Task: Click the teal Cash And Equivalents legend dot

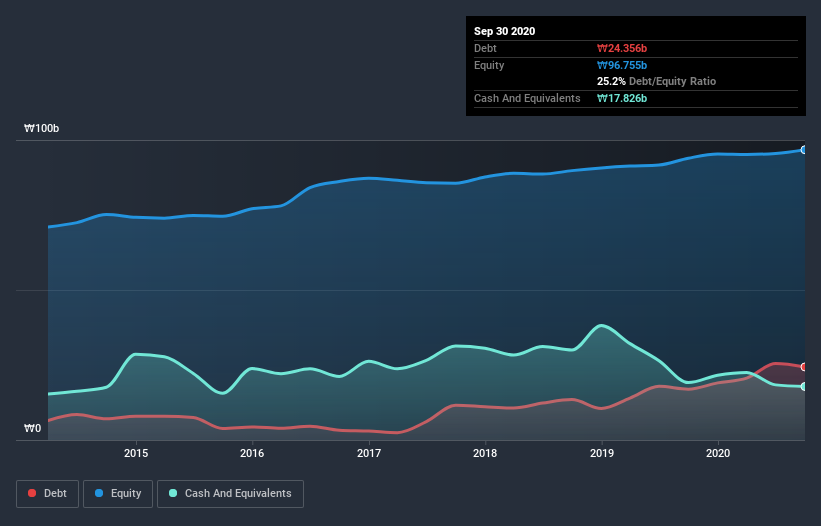Action: tap(174, 493)
